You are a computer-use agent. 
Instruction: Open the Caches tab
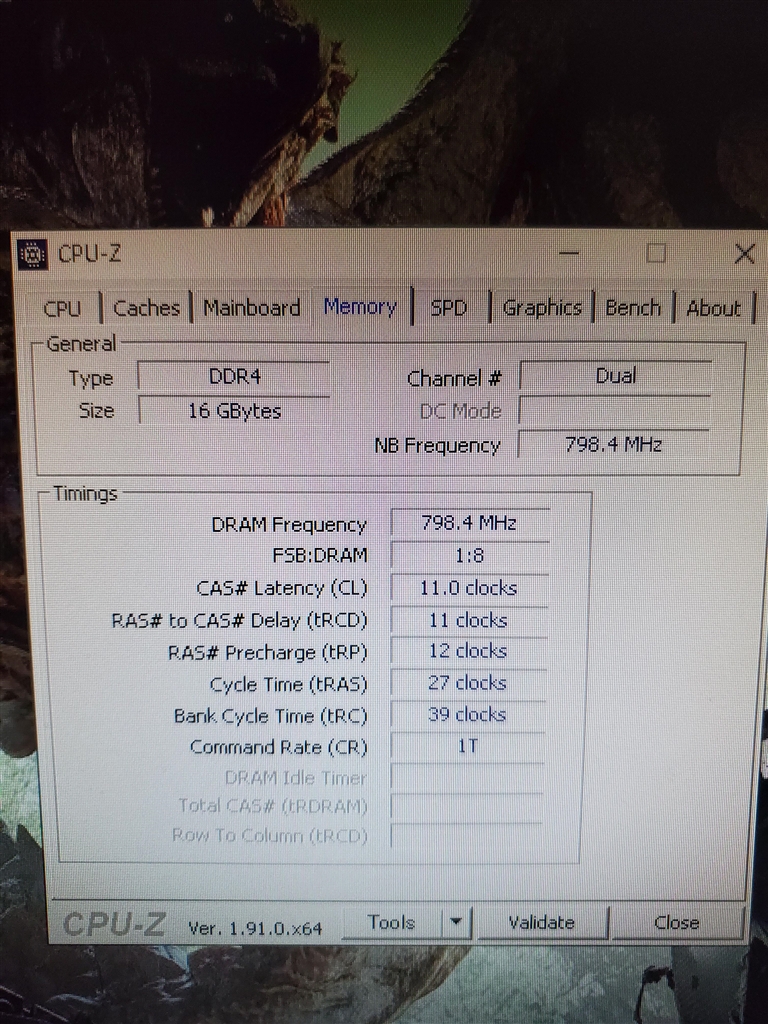146,308
